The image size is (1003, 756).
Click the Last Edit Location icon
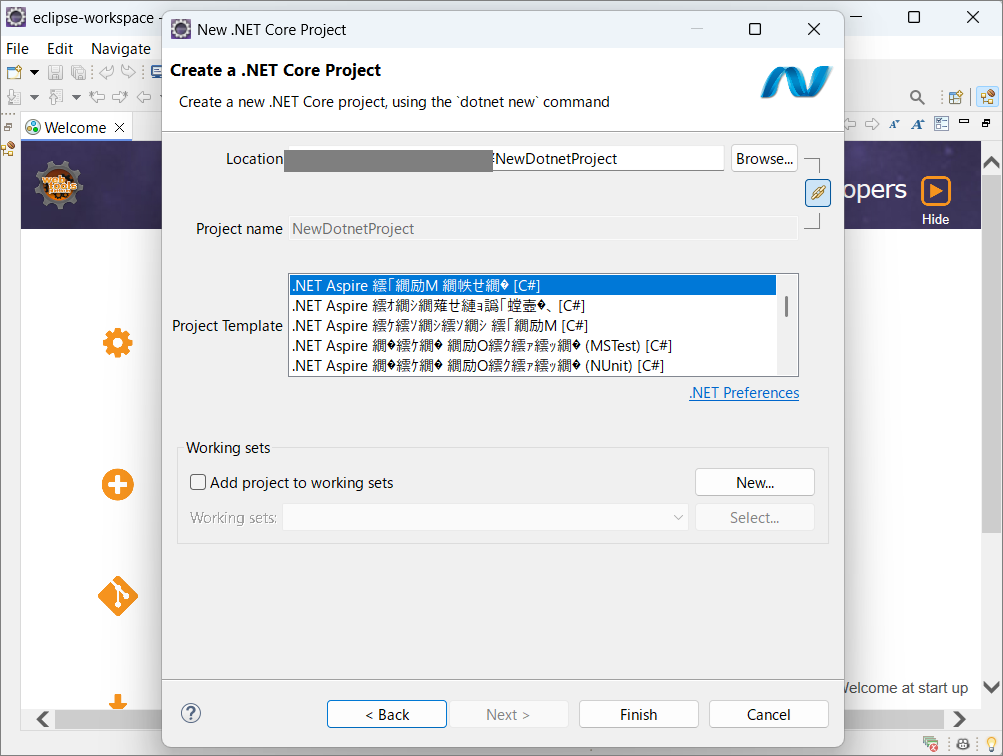tap(97, 97)
